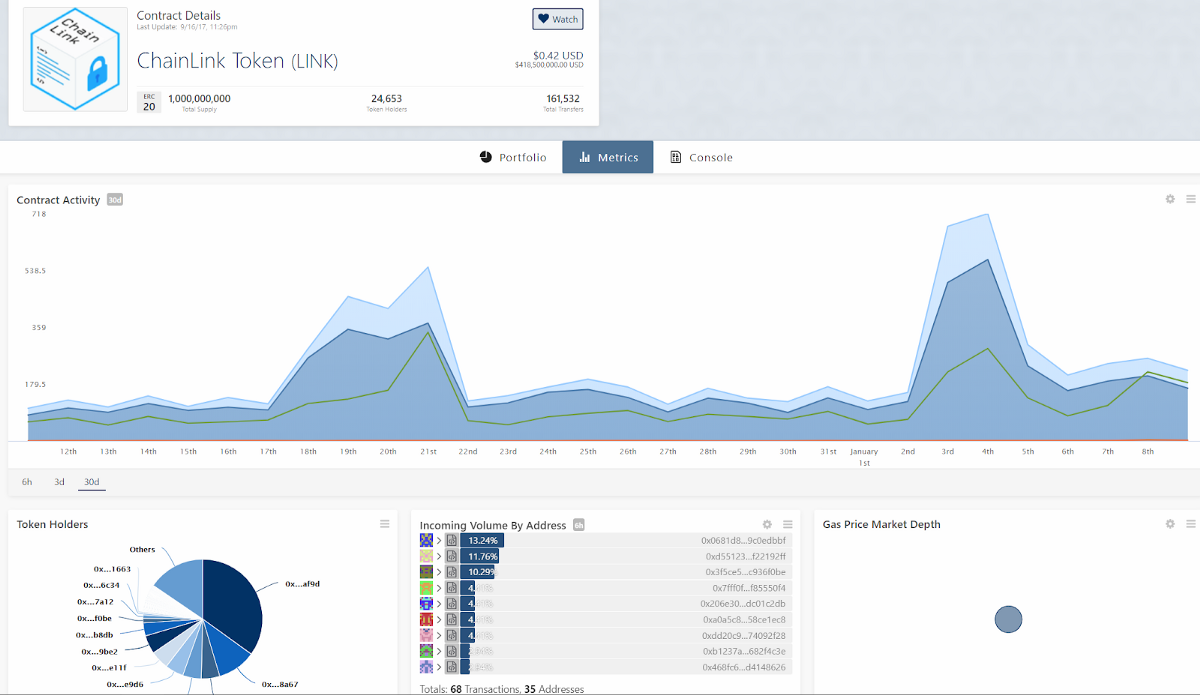Click identicon for address 0x468fc6…d4148626
Image resolution: width=1200 pixels, height=695 pixels.
[x=426, y=667]
